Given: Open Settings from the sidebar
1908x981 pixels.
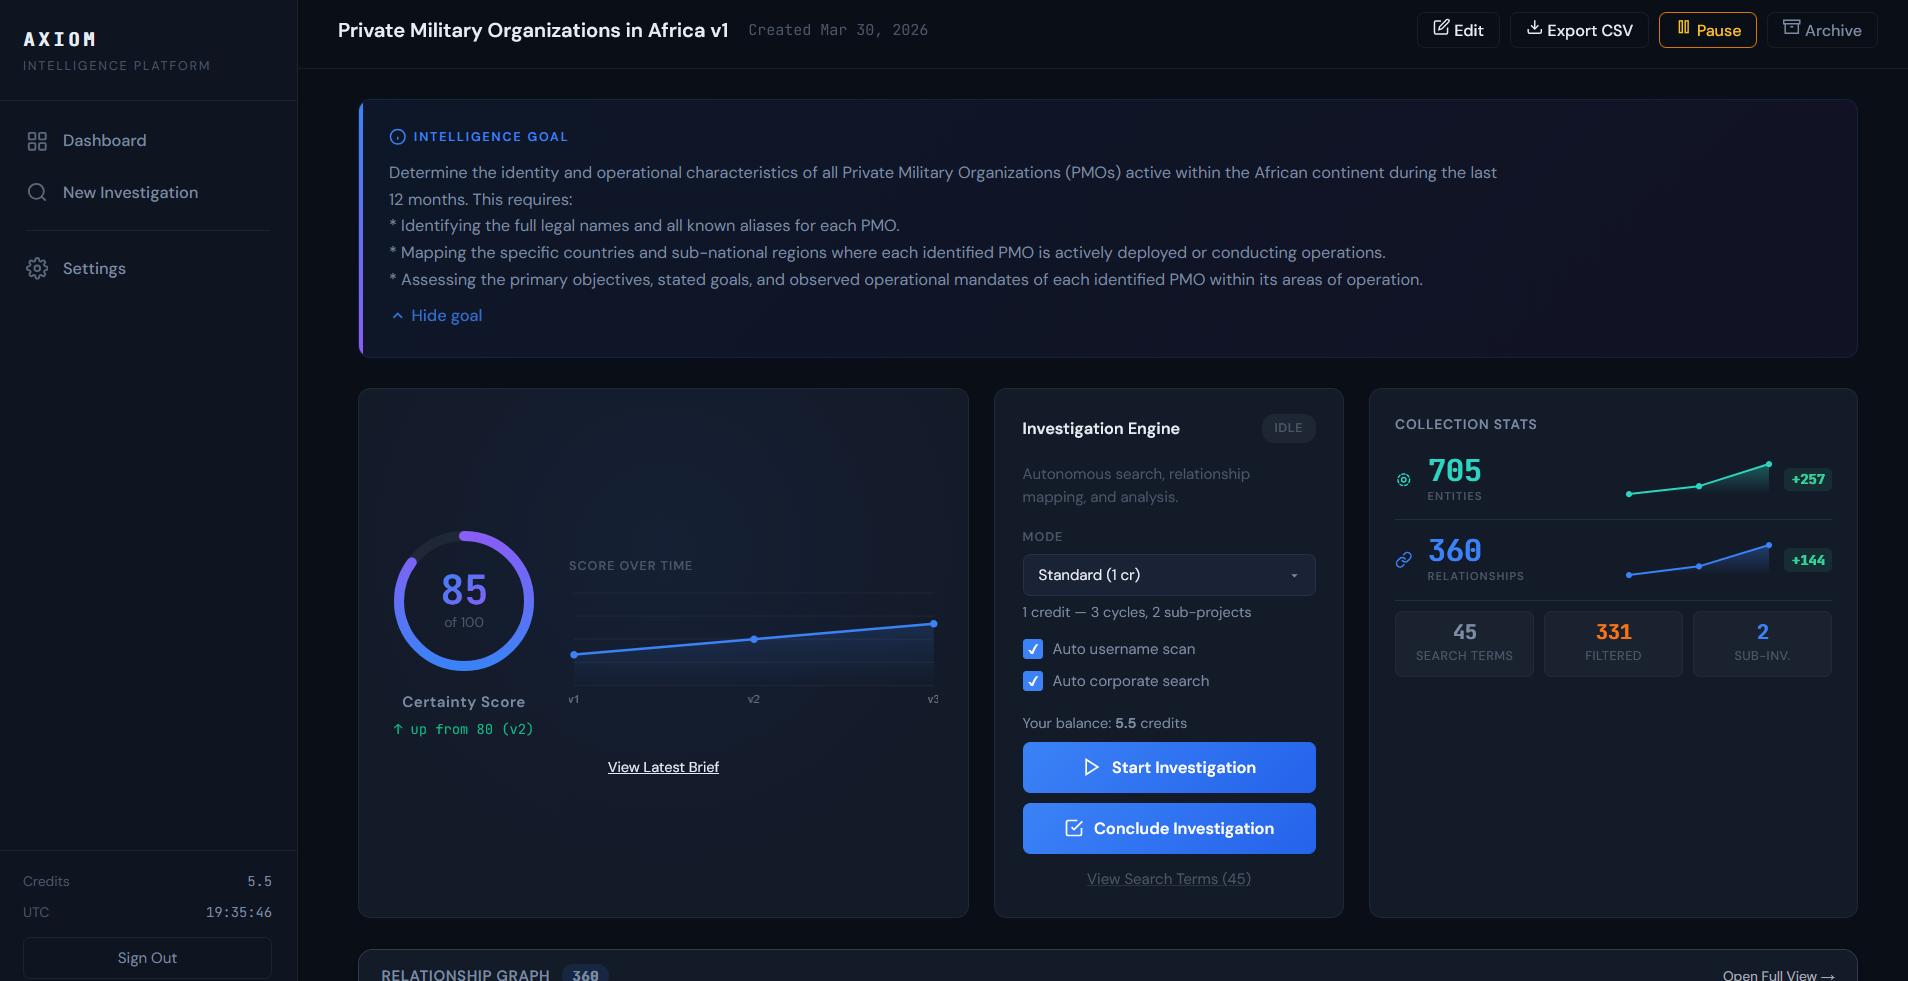Looking at the screenshot, I should click(x=94, y=268).
